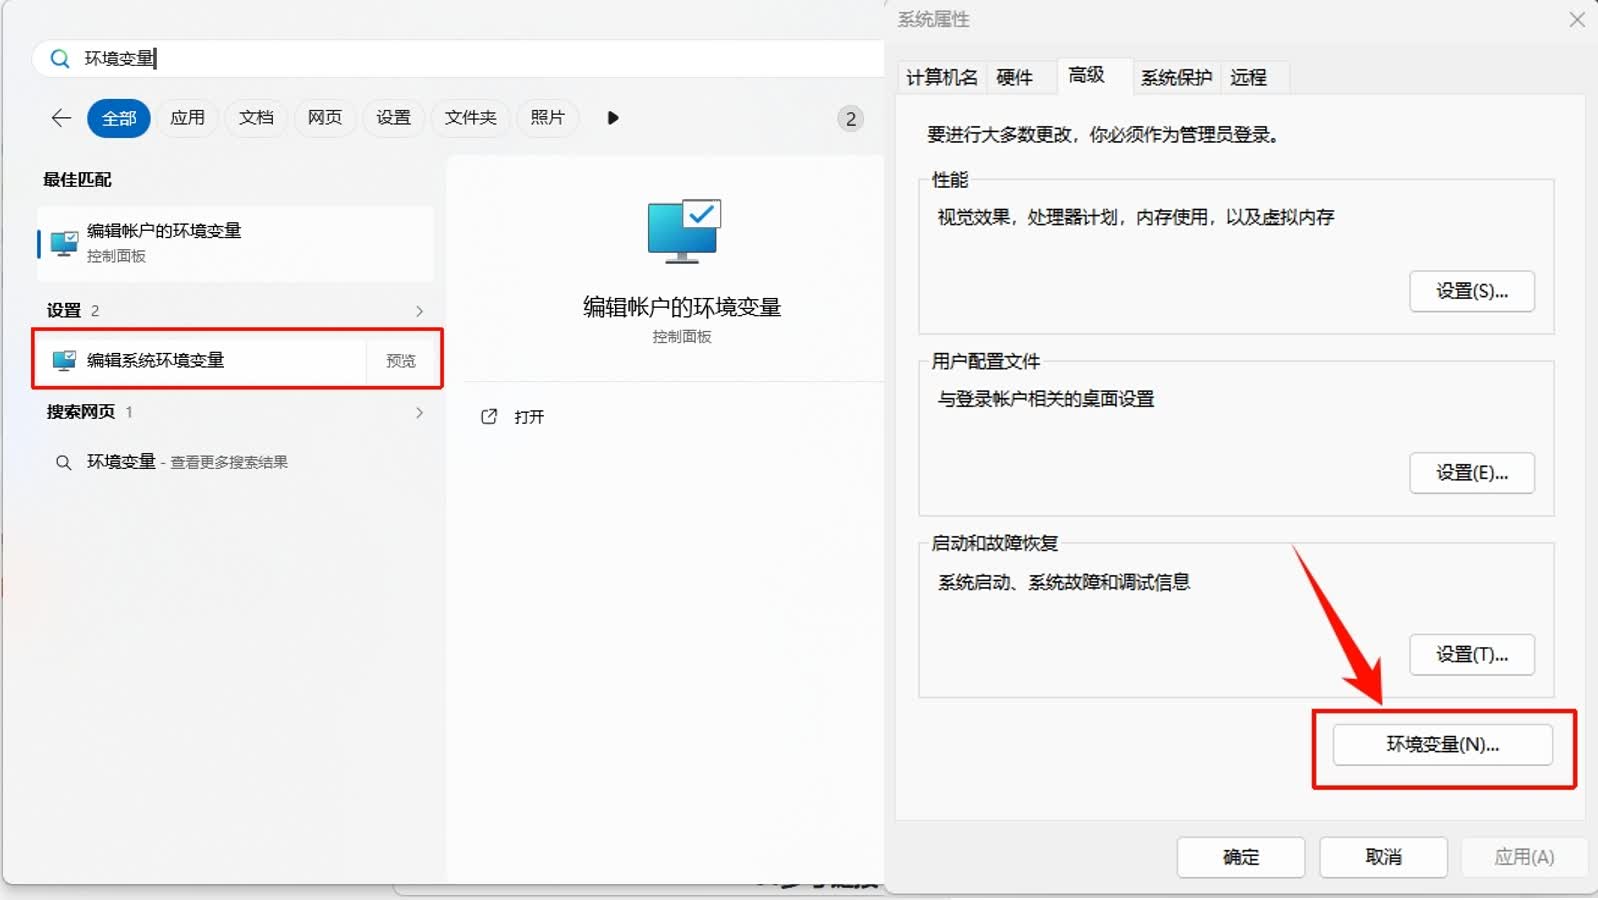The width and height of the screenshot is (1598, 900).
Task: Click the 确定 button
Action: 1241,857
